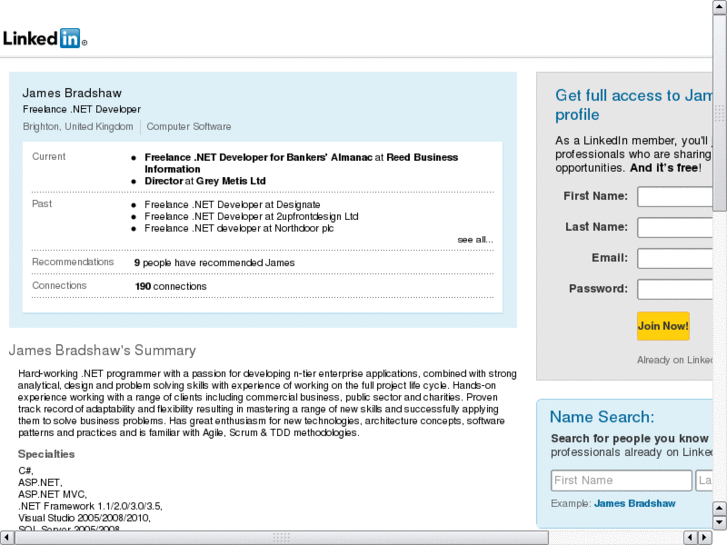Screen dimensions: 727x545
Task: Click 'Freelance .NET developer at Northdoor plc'
Action: pos(239,228)
